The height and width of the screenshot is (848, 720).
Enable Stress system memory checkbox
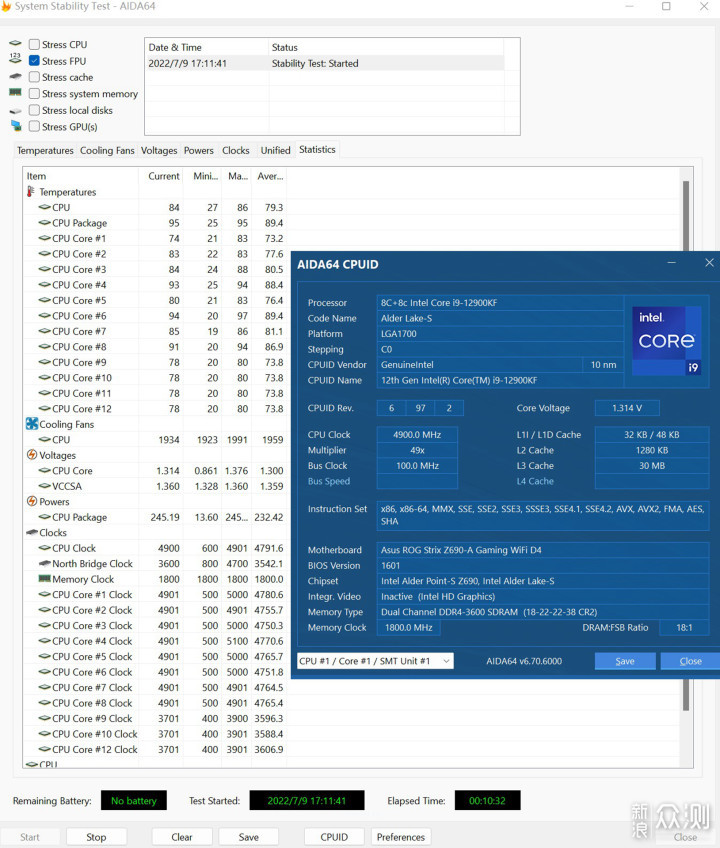(34, 94)
